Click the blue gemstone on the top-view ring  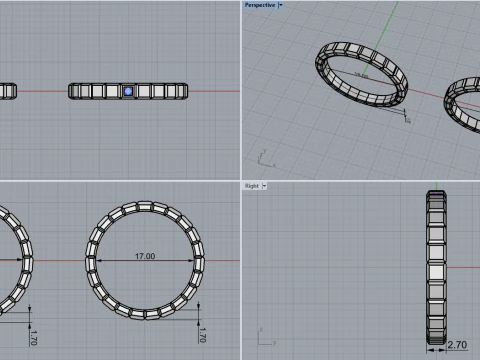128,91
